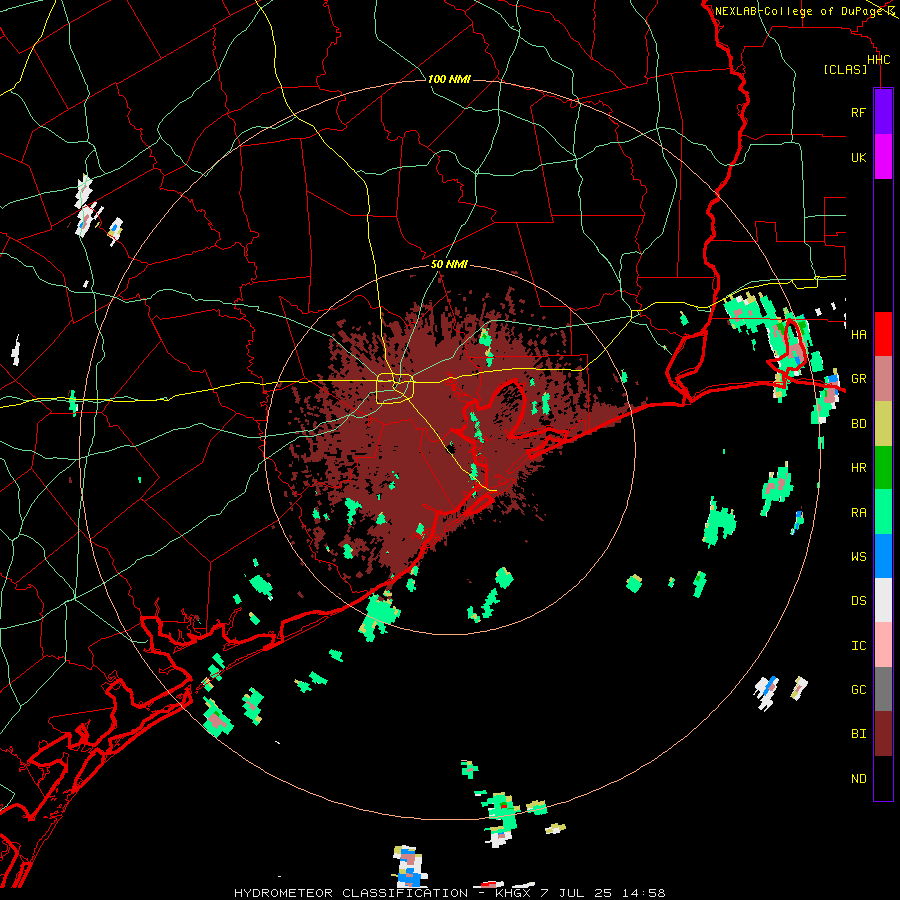Image resolution: width=900 pixels, height=900 pixels.
Task: Click the DS legend label
Action: pyautogui.click(x=858, y=601)
